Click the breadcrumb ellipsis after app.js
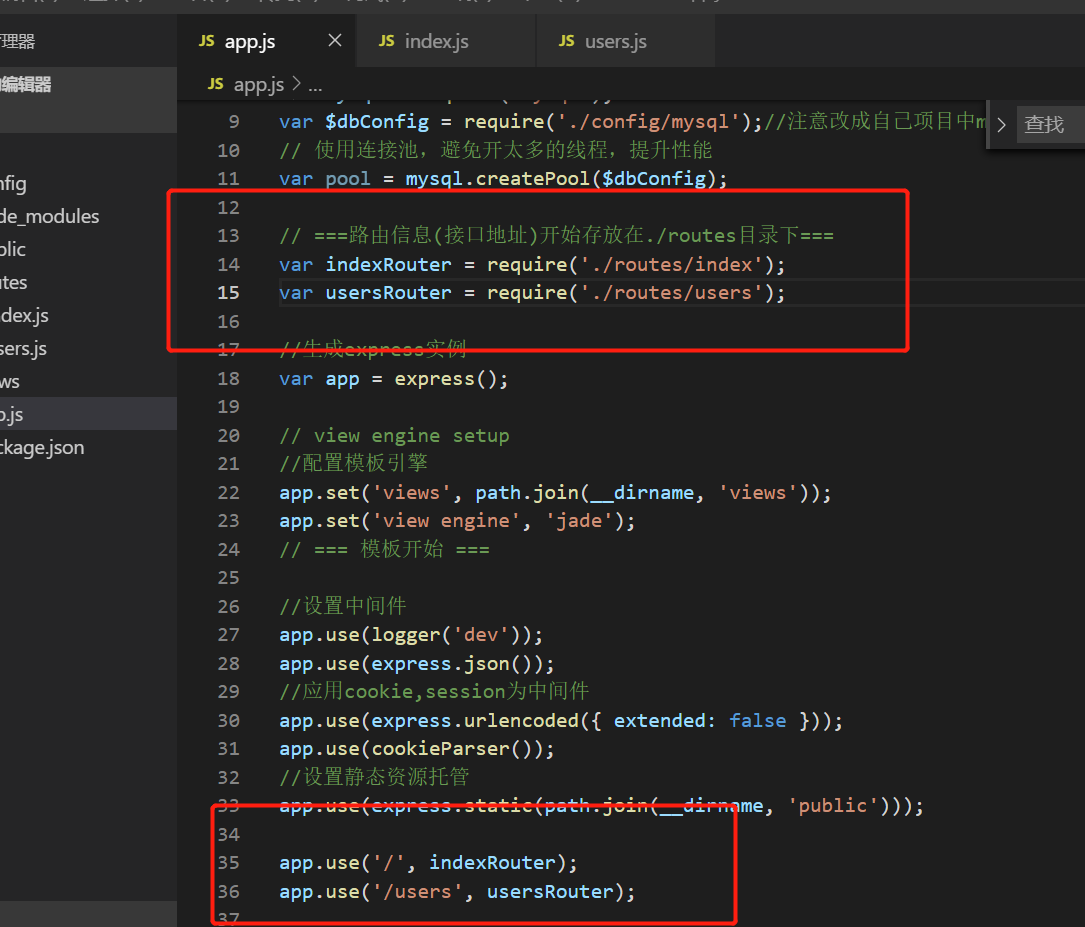The width and height of the screenshot is (1085, 927). 315,88
